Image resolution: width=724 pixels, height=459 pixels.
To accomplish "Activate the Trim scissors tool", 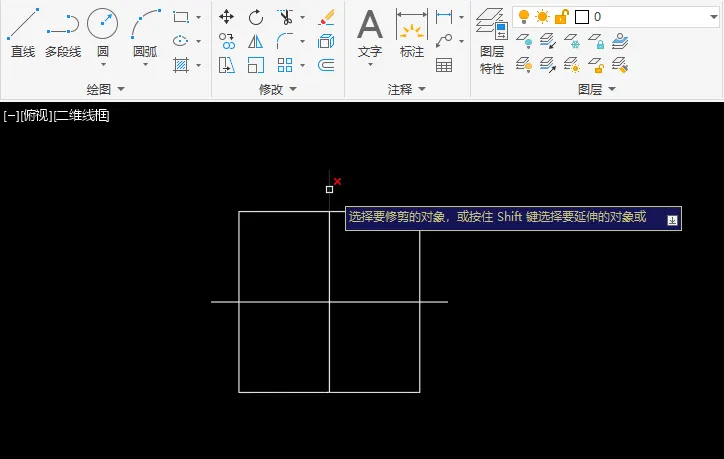I will tap(286, 17).
